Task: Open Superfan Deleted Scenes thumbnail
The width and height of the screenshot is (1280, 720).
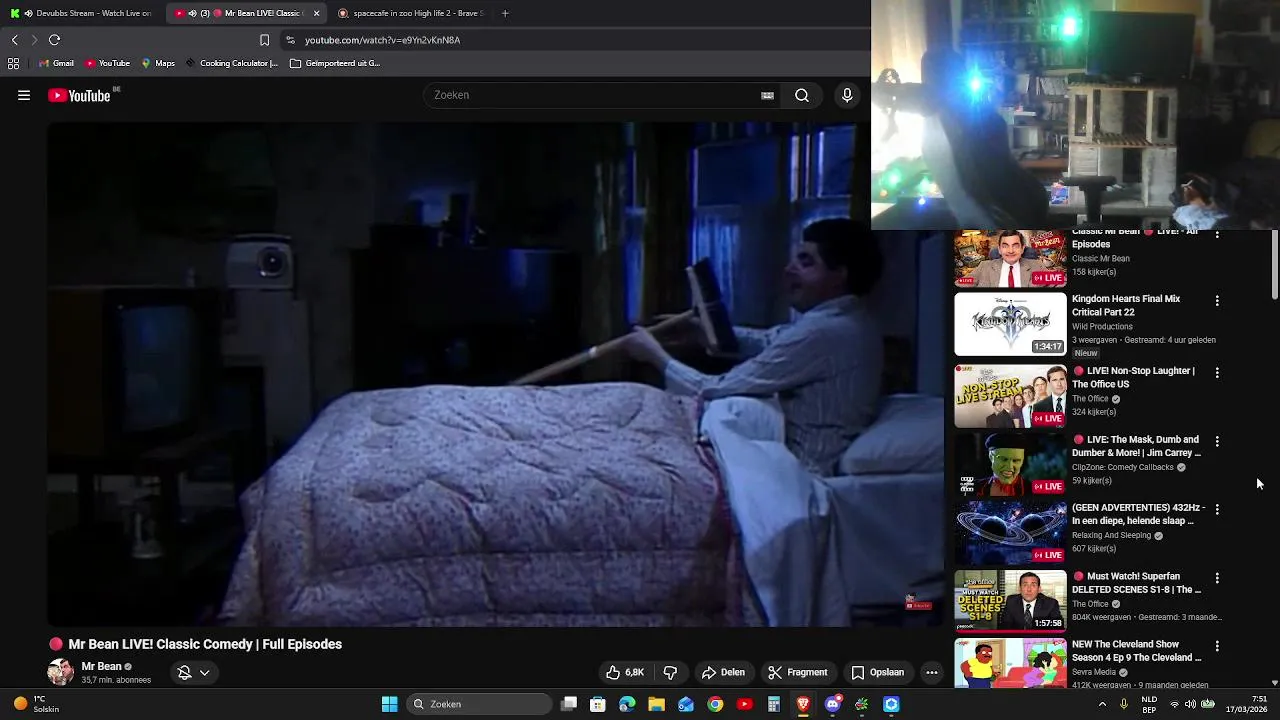Action: click(1010, 601)
